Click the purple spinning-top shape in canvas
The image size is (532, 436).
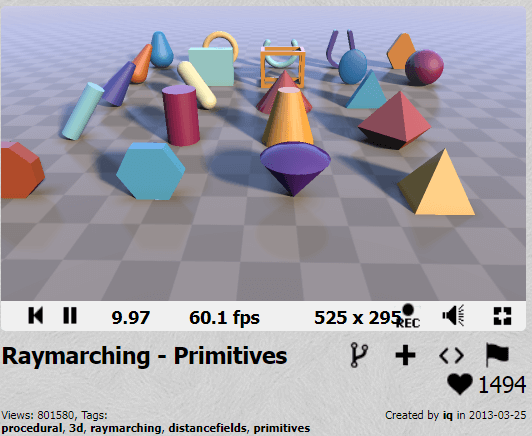coord(295,168)
